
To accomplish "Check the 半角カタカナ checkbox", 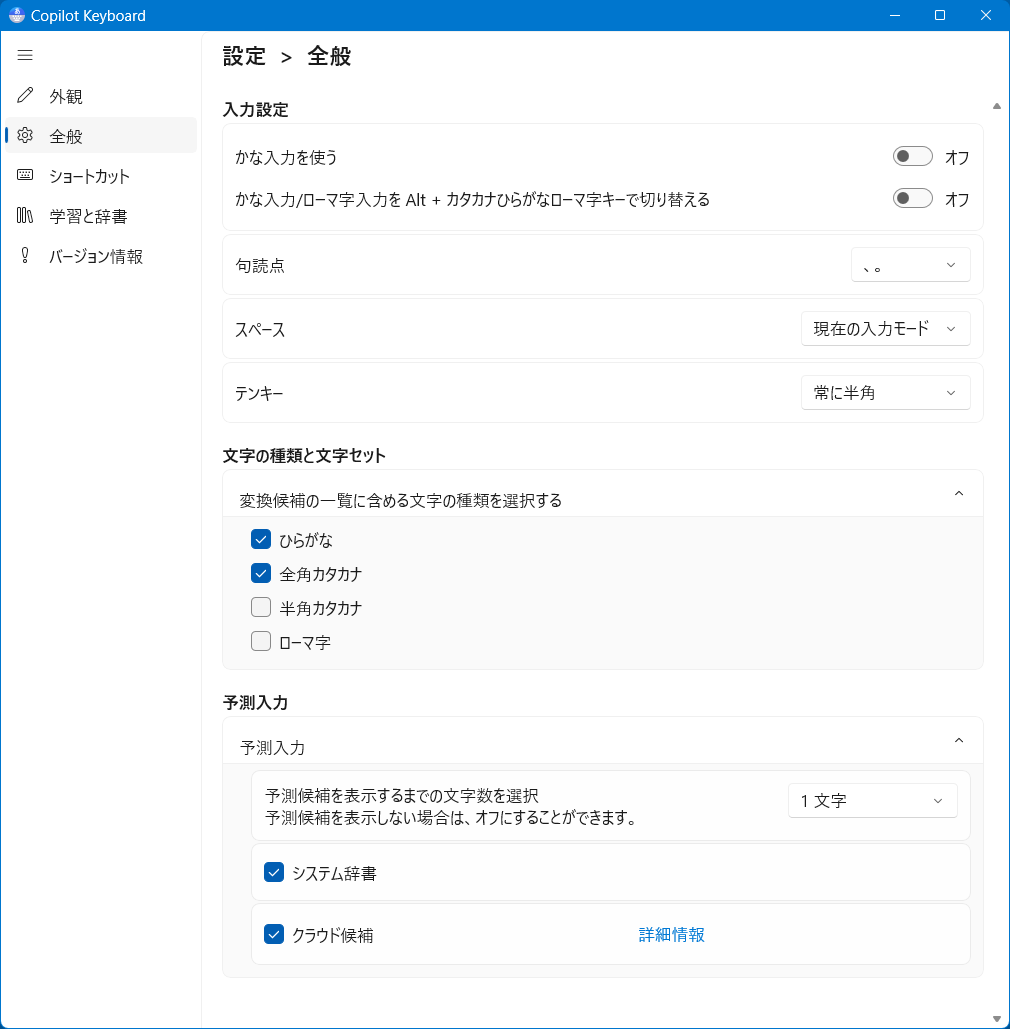I will tap(261, 607).
